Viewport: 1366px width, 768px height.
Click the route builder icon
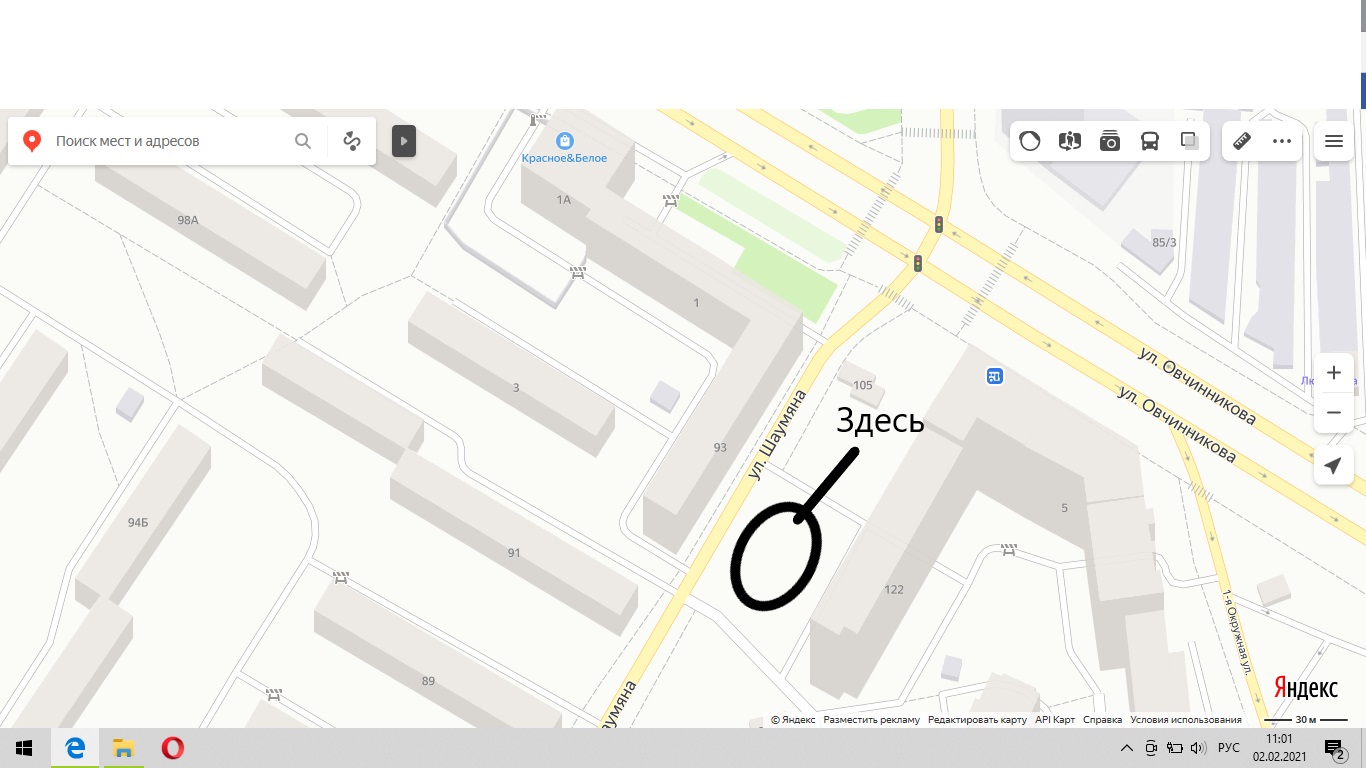351,141
